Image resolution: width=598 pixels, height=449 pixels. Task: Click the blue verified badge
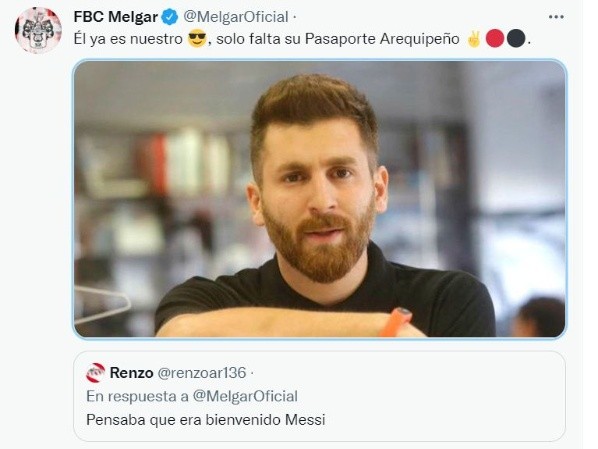[x=170, y=17]
